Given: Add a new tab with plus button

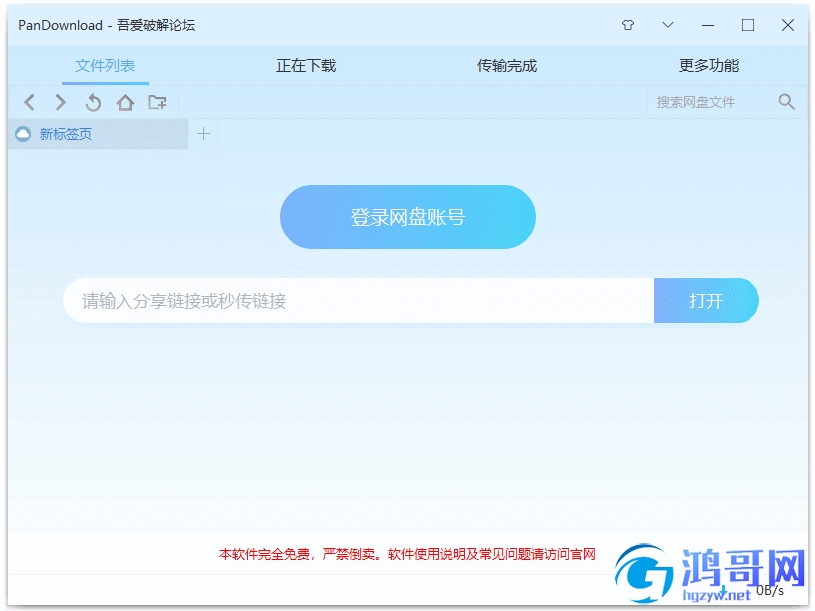Looking at the screenshot, I should (x=203, y=134).
